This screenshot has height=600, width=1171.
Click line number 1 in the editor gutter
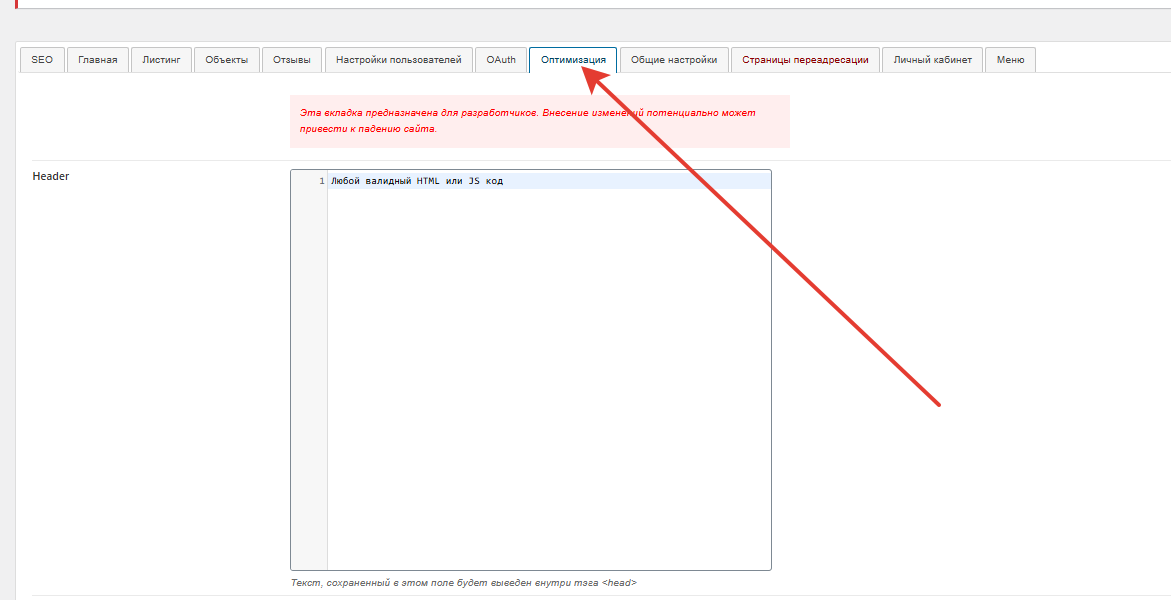[321, 181]
